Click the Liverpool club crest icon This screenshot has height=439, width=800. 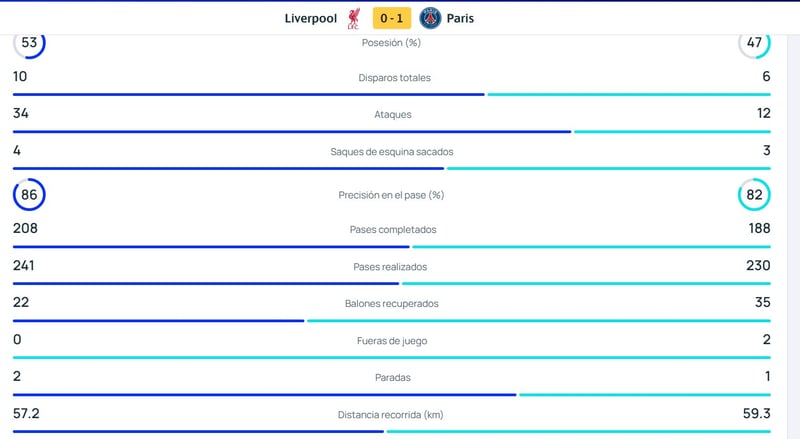click(x=354, y=18)
